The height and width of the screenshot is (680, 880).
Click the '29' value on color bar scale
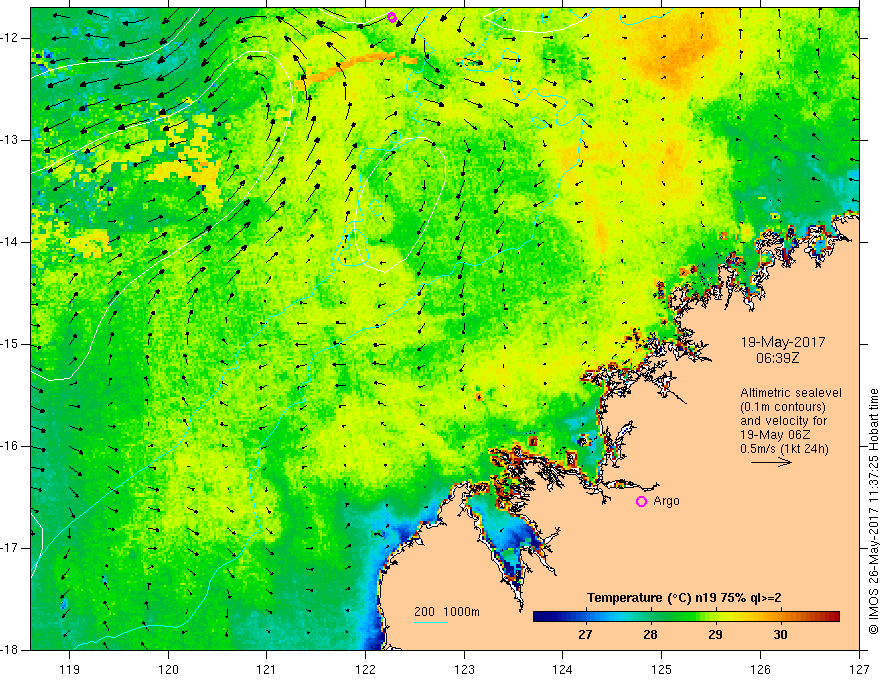click(715, 635)
